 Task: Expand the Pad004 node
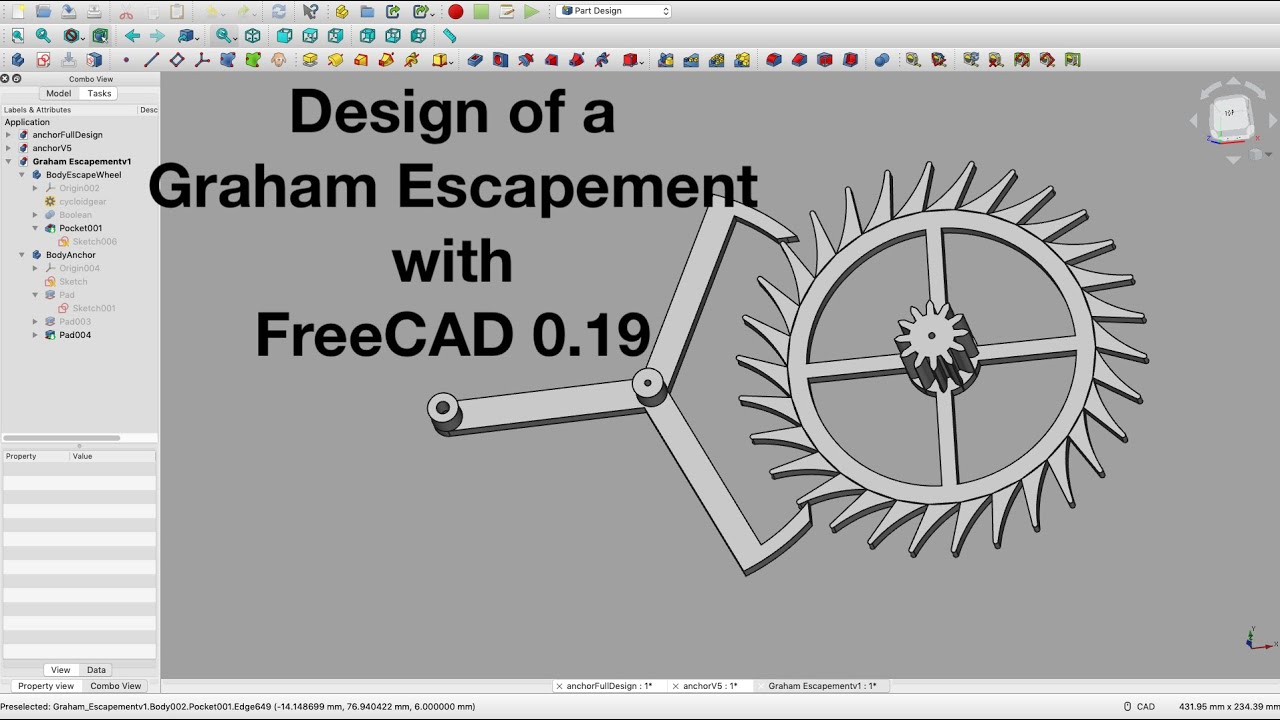(35, 335)
